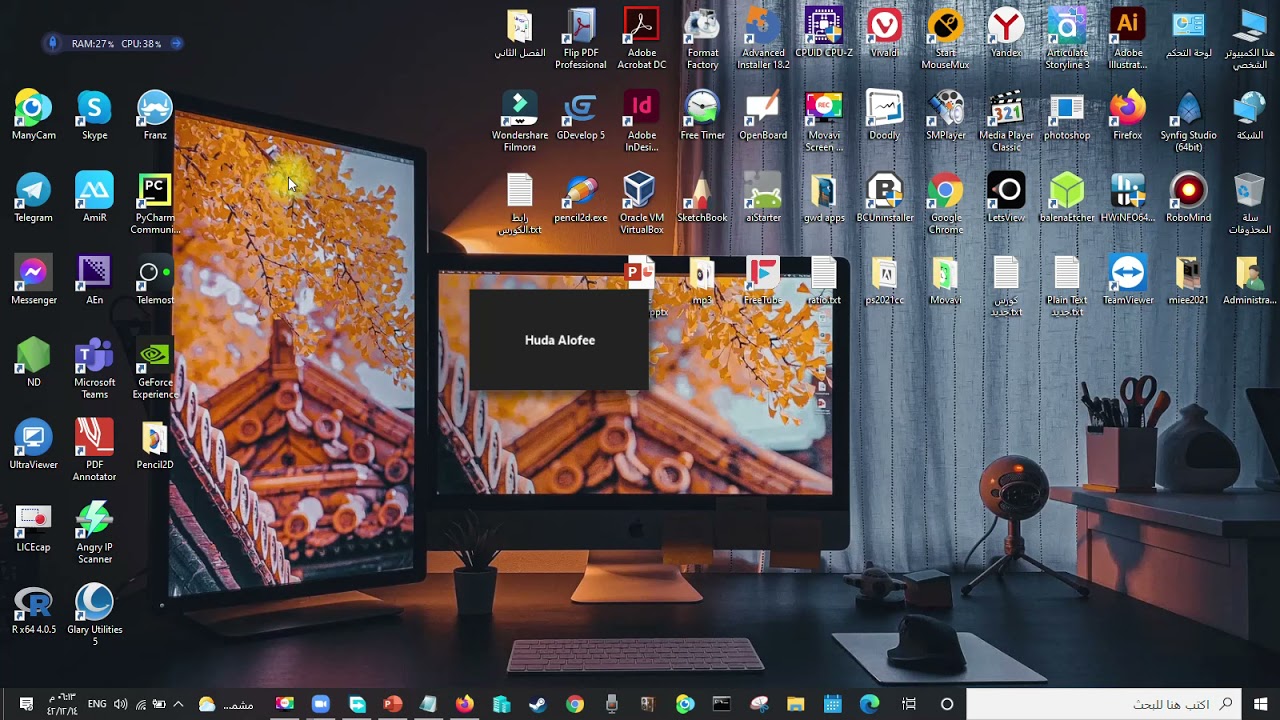1280x720 pixels.
Task: Open Wondershare Filmora shortcut
Action: click(x=520, y=120)
